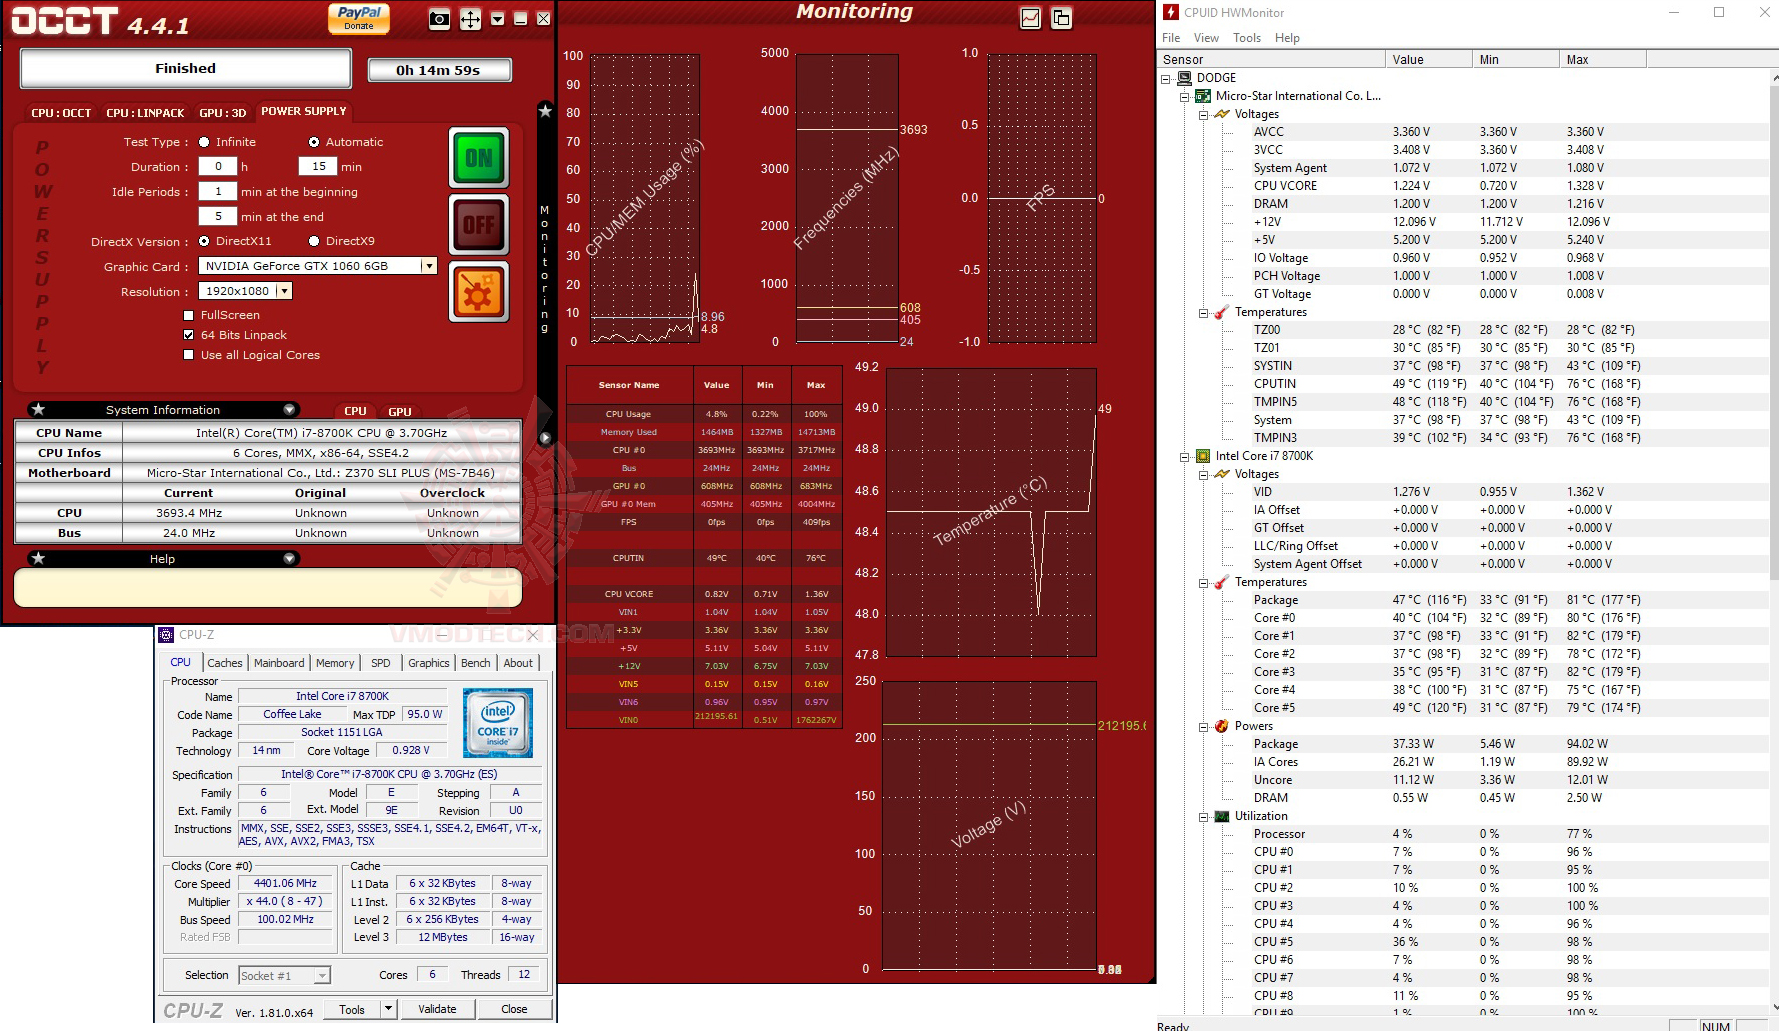This screenshot has height=1031, width=1779.
Task: Click the DODGE computer icon in HWMonitor
Action: click(x=1185, y=78)
